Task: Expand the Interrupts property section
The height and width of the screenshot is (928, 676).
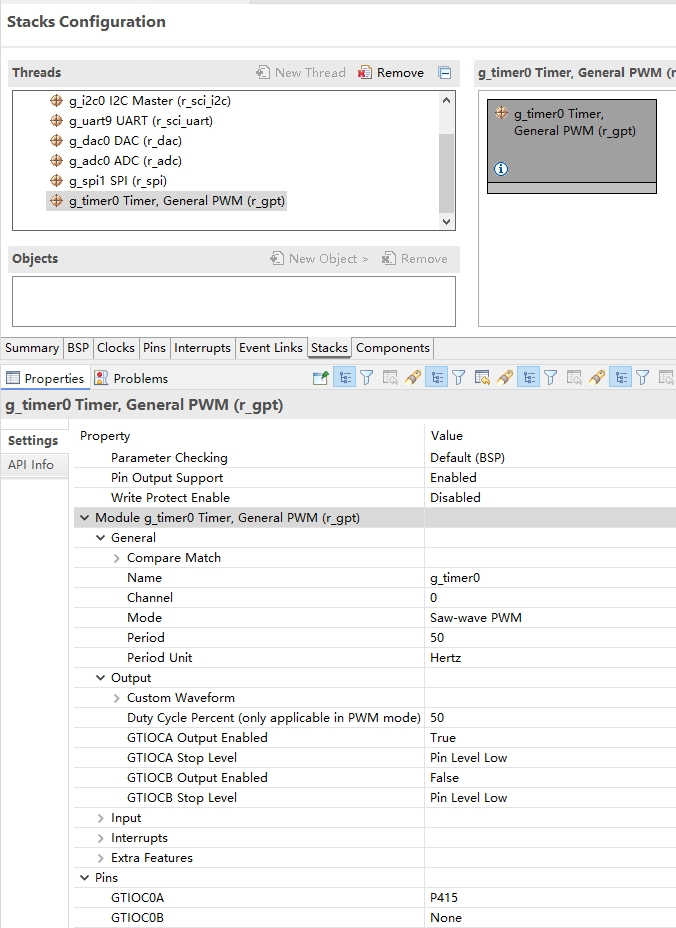Action: tap(101, 839)
